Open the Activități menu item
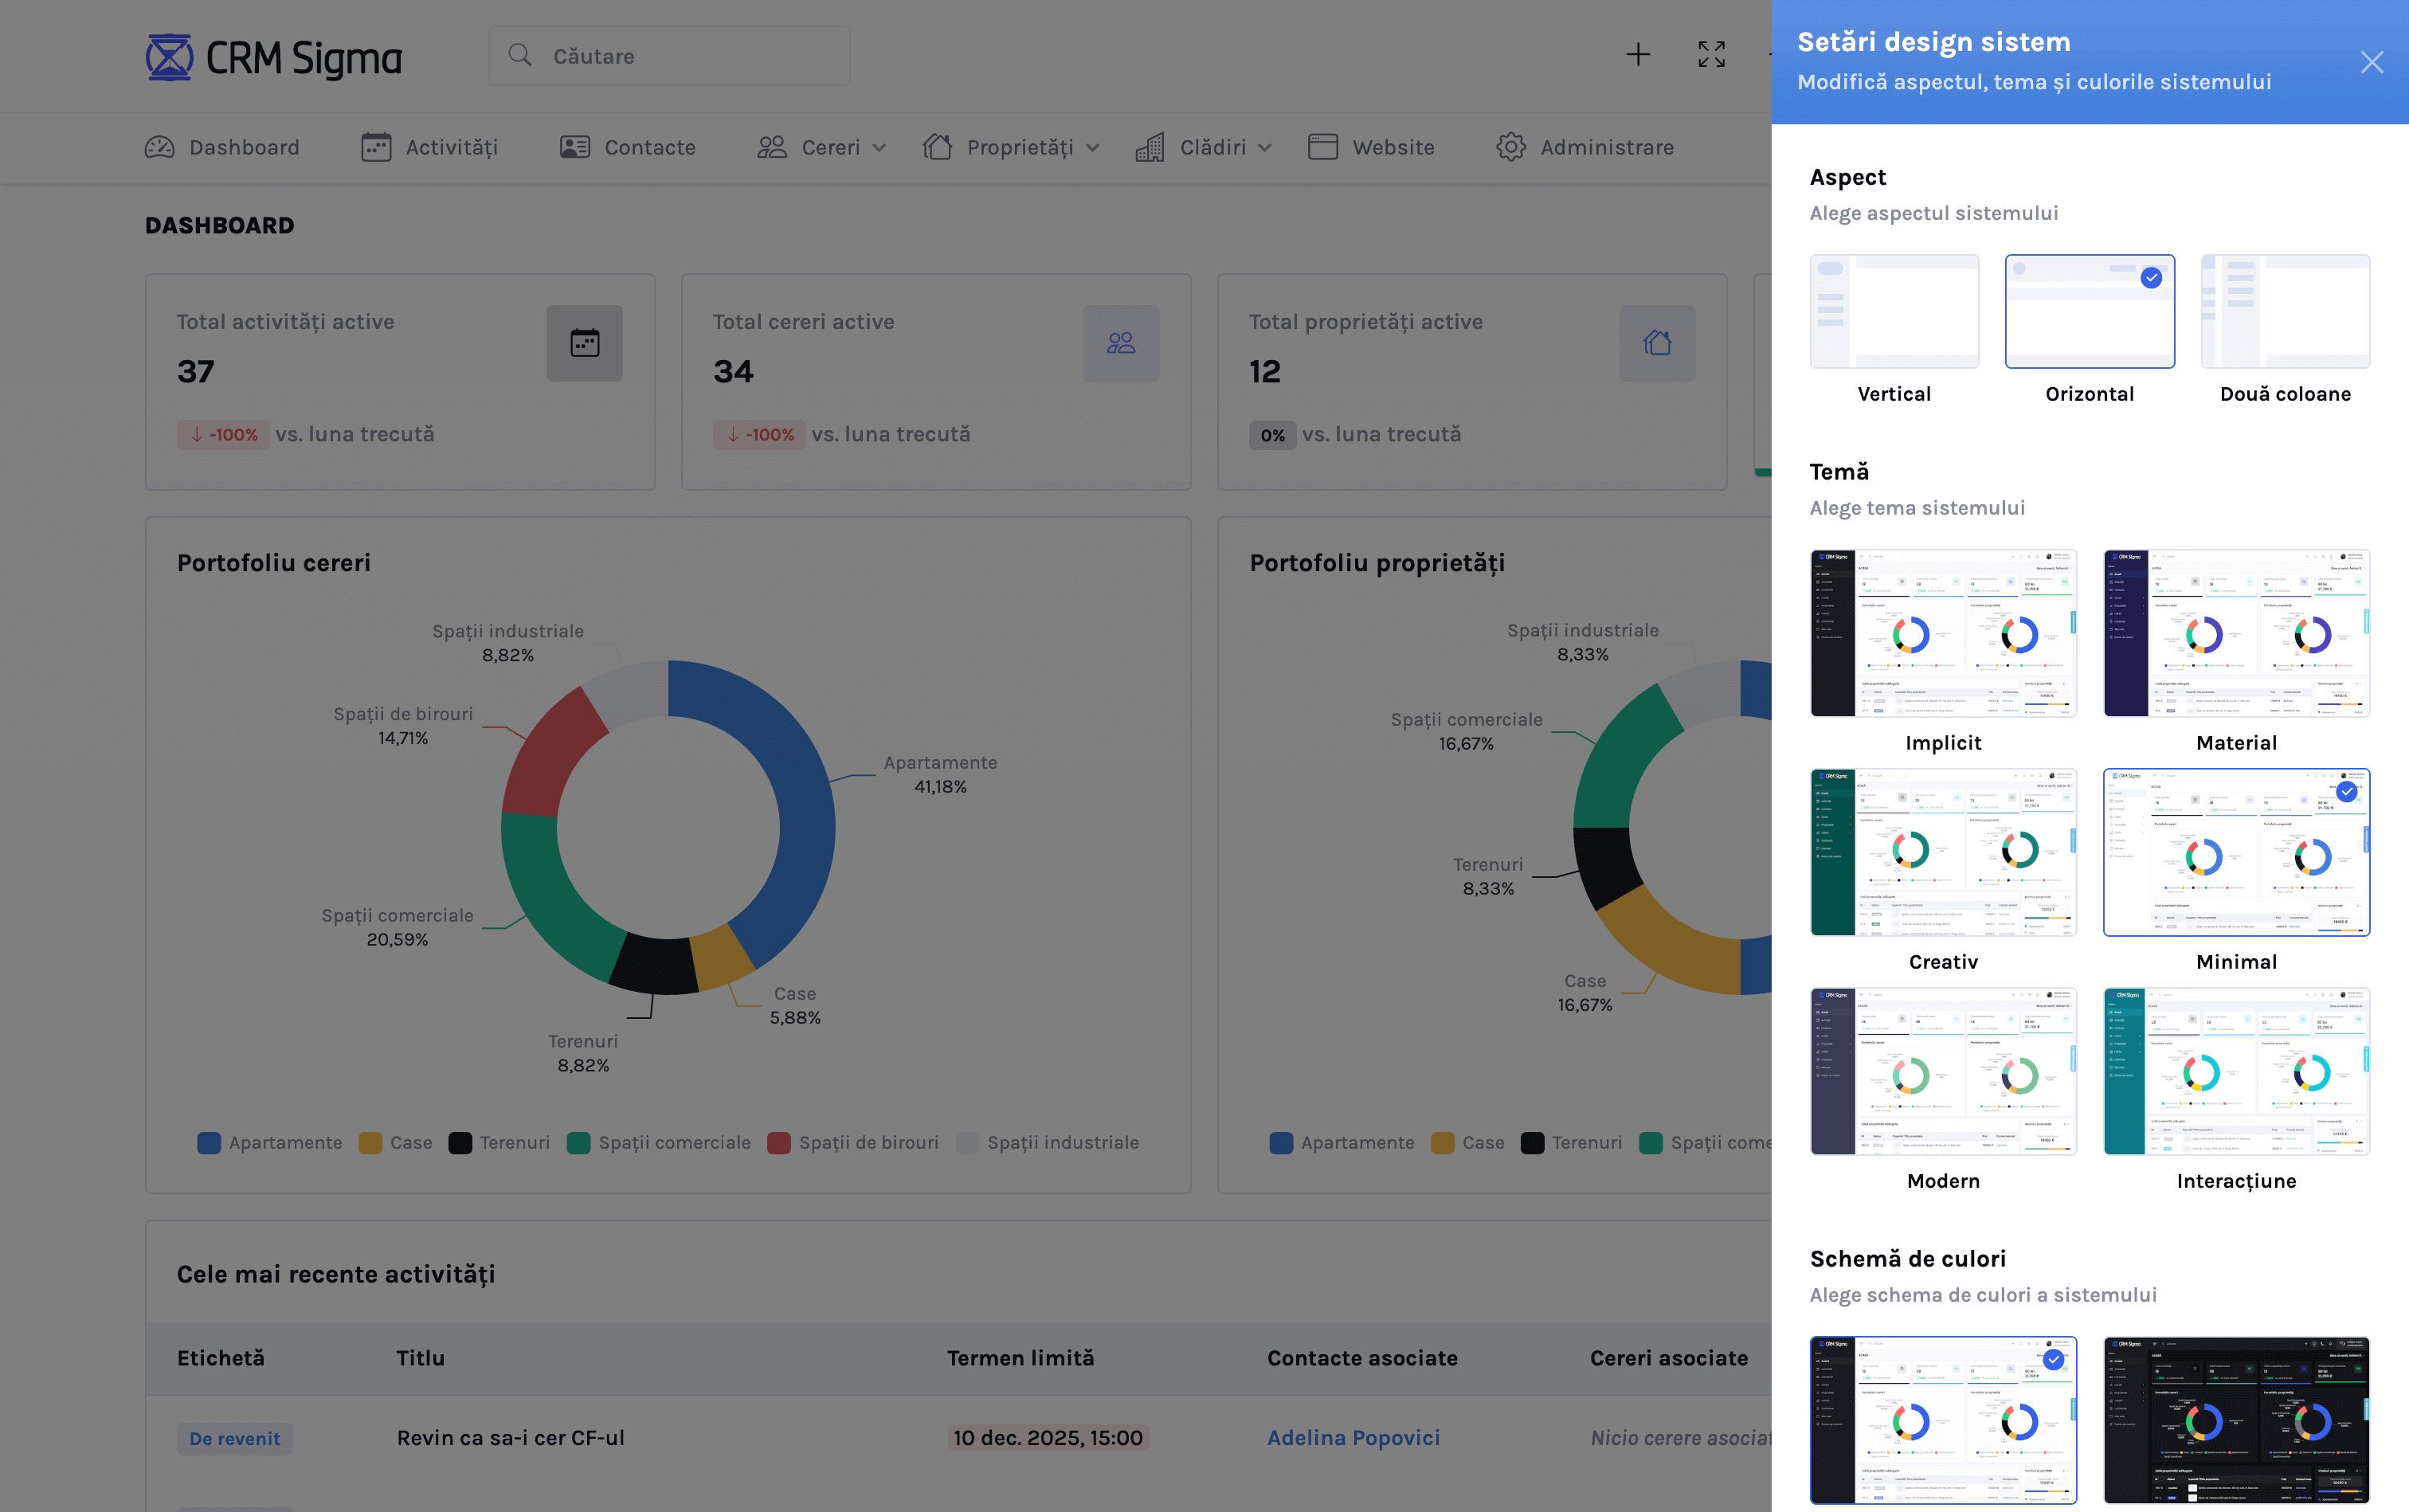 click(x=430, y=147)
